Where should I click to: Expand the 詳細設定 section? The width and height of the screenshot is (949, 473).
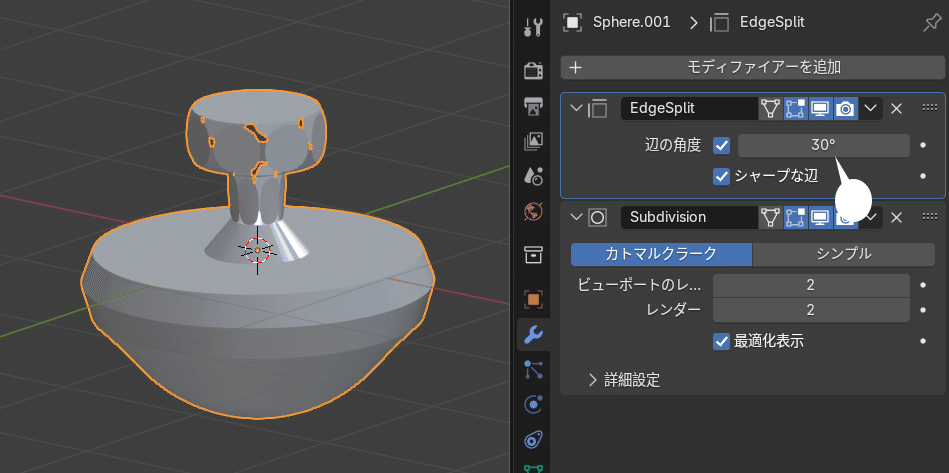[x=625, y=380]
